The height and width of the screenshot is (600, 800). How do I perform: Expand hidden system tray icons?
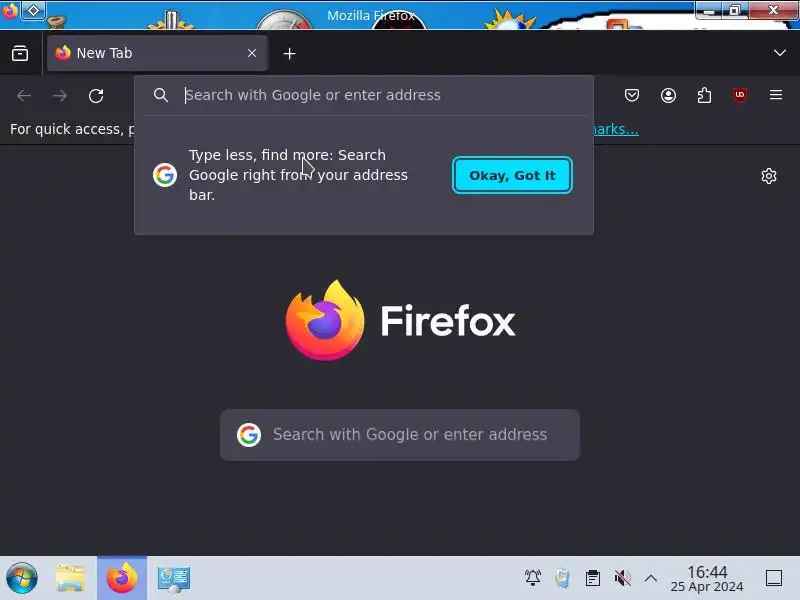pos(651,578)
